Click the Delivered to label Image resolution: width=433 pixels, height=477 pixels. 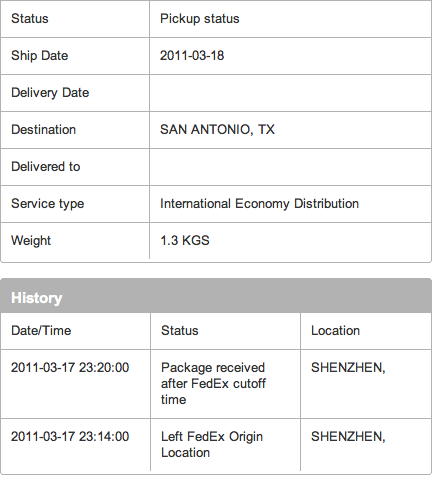pyautogui.click(x=46, y=167)
